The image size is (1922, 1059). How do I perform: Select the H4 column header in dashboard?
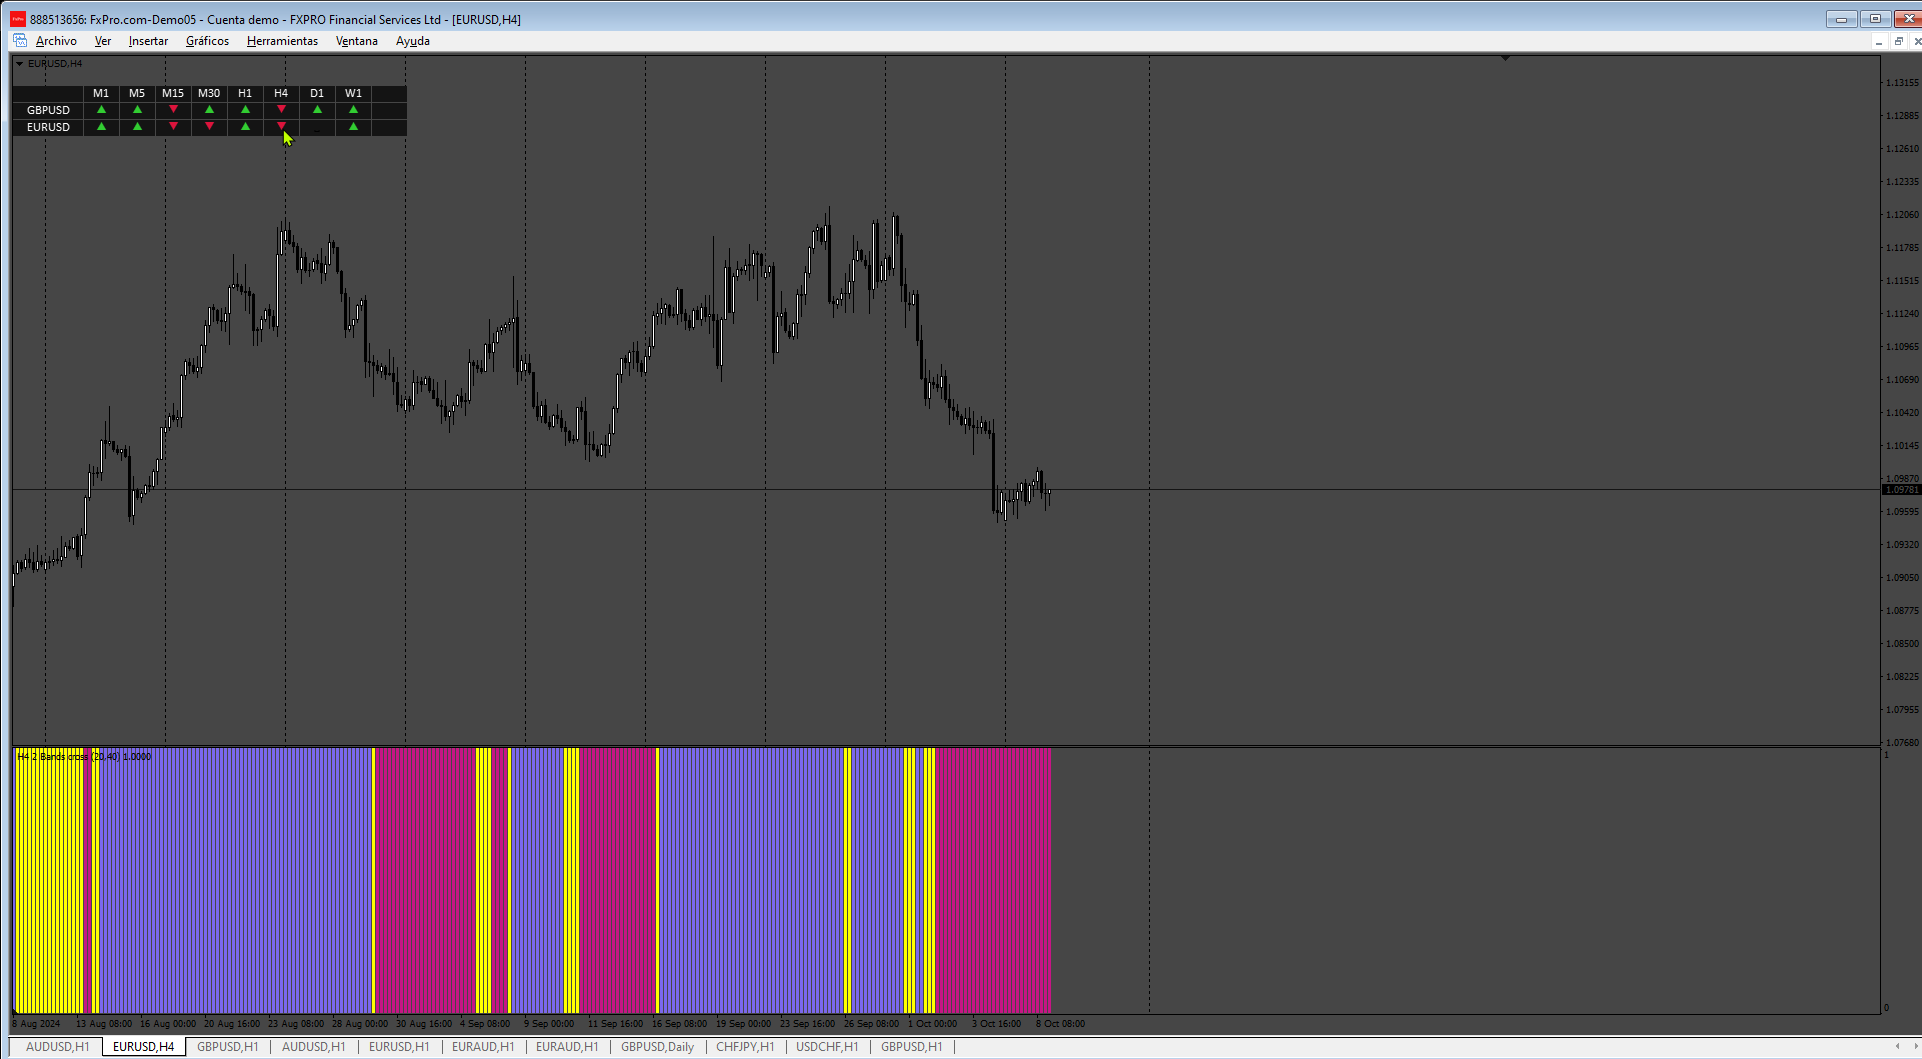(x=281, y=93)
